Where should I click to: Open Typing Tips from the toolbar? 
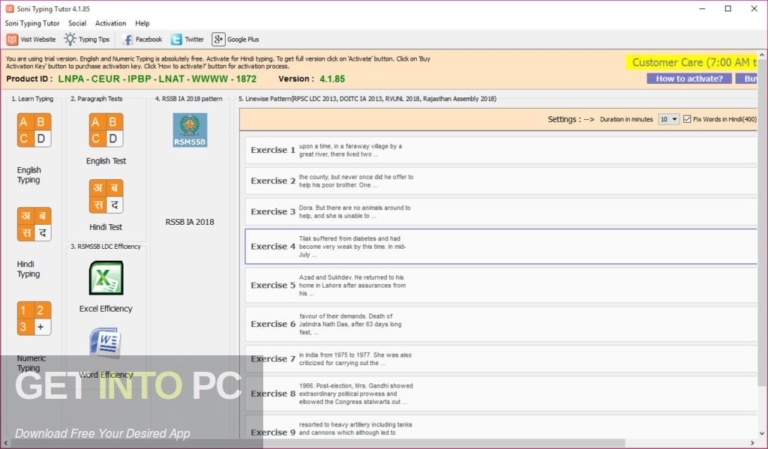pyautogui.click(x=87, y=39)
